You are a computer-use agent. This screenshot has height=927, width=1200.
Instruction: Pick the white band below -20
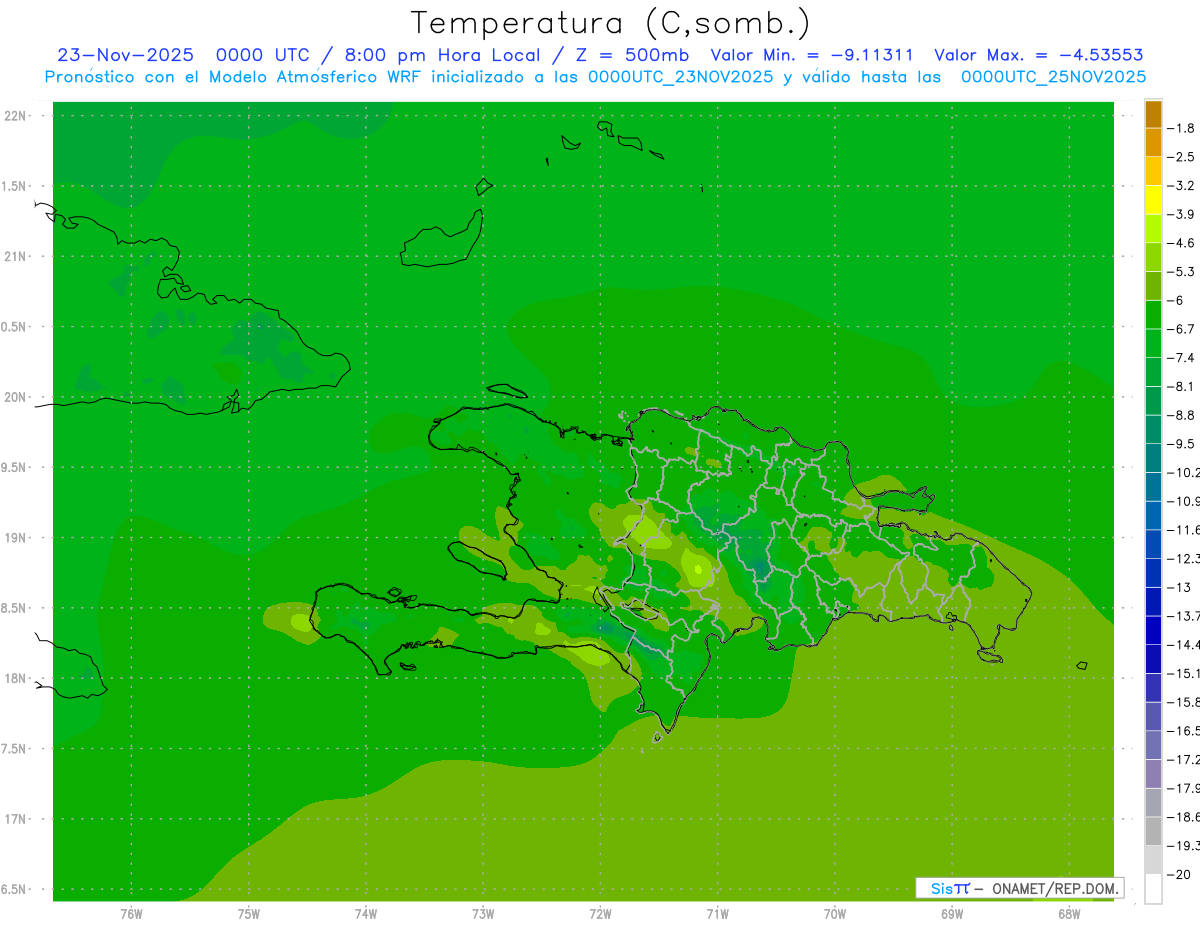point(1153,889)
